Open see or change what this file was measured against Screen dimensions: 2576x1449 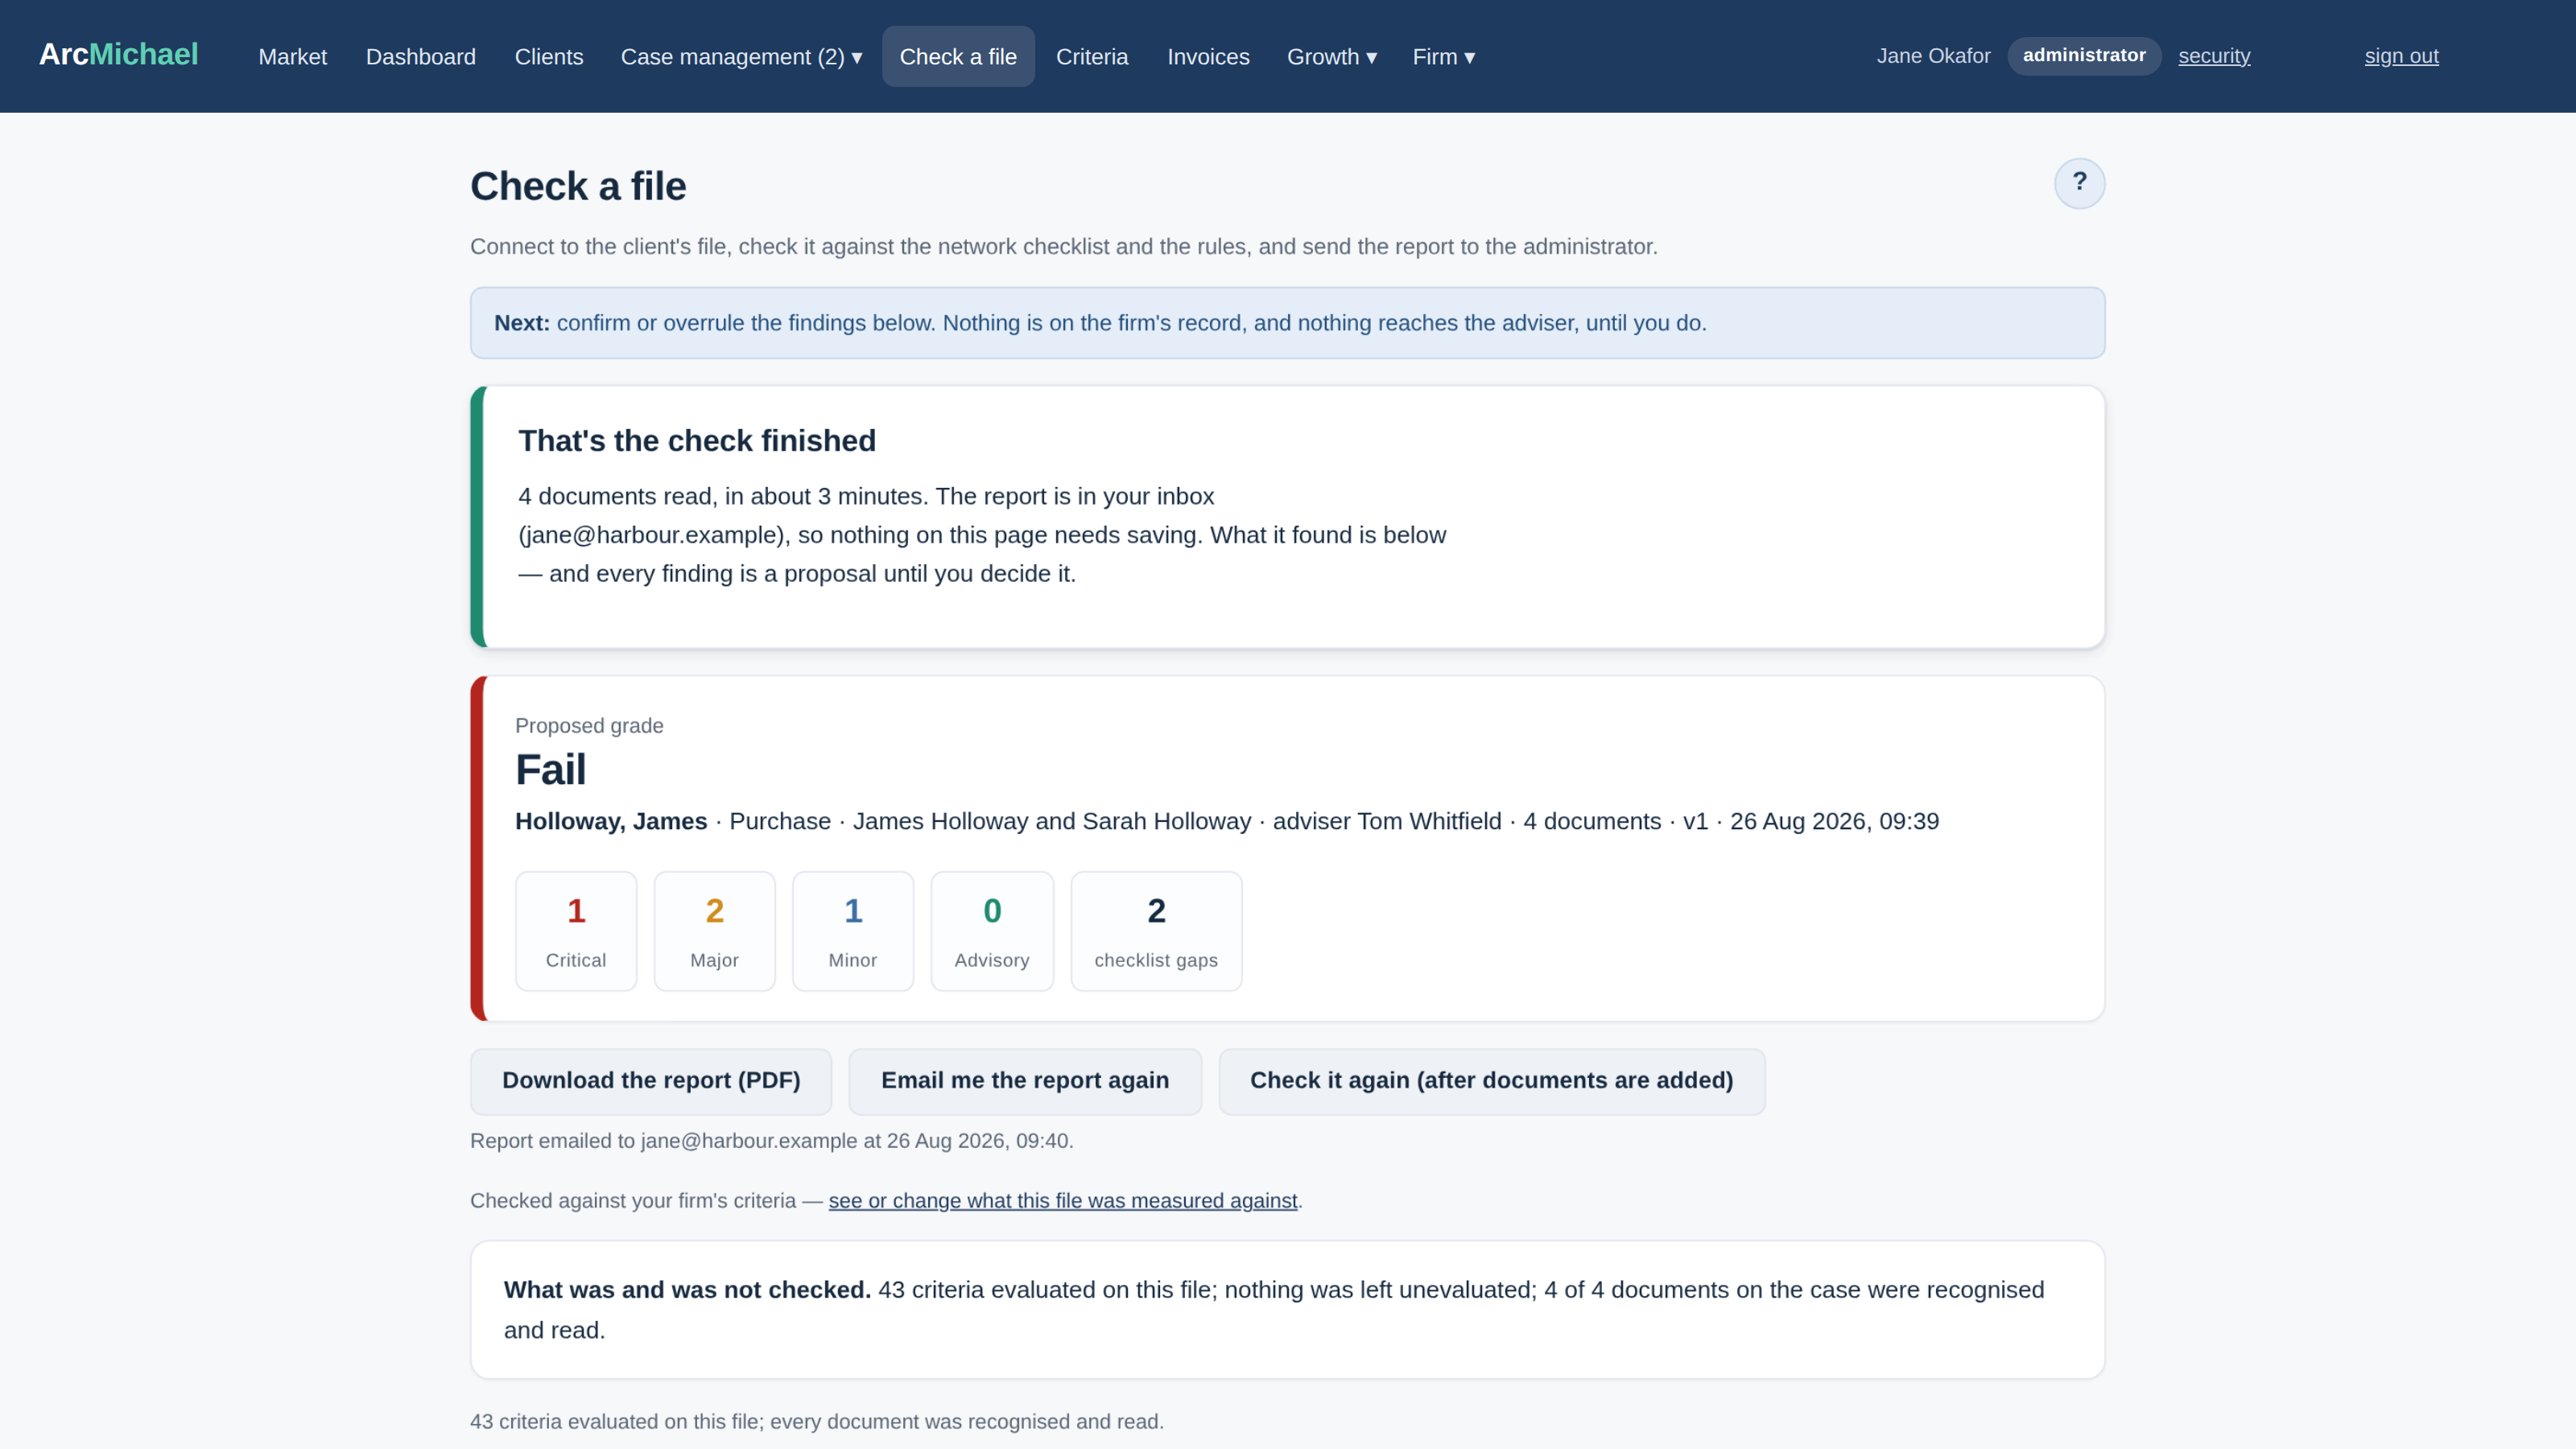click(x=1062, y=1200)
